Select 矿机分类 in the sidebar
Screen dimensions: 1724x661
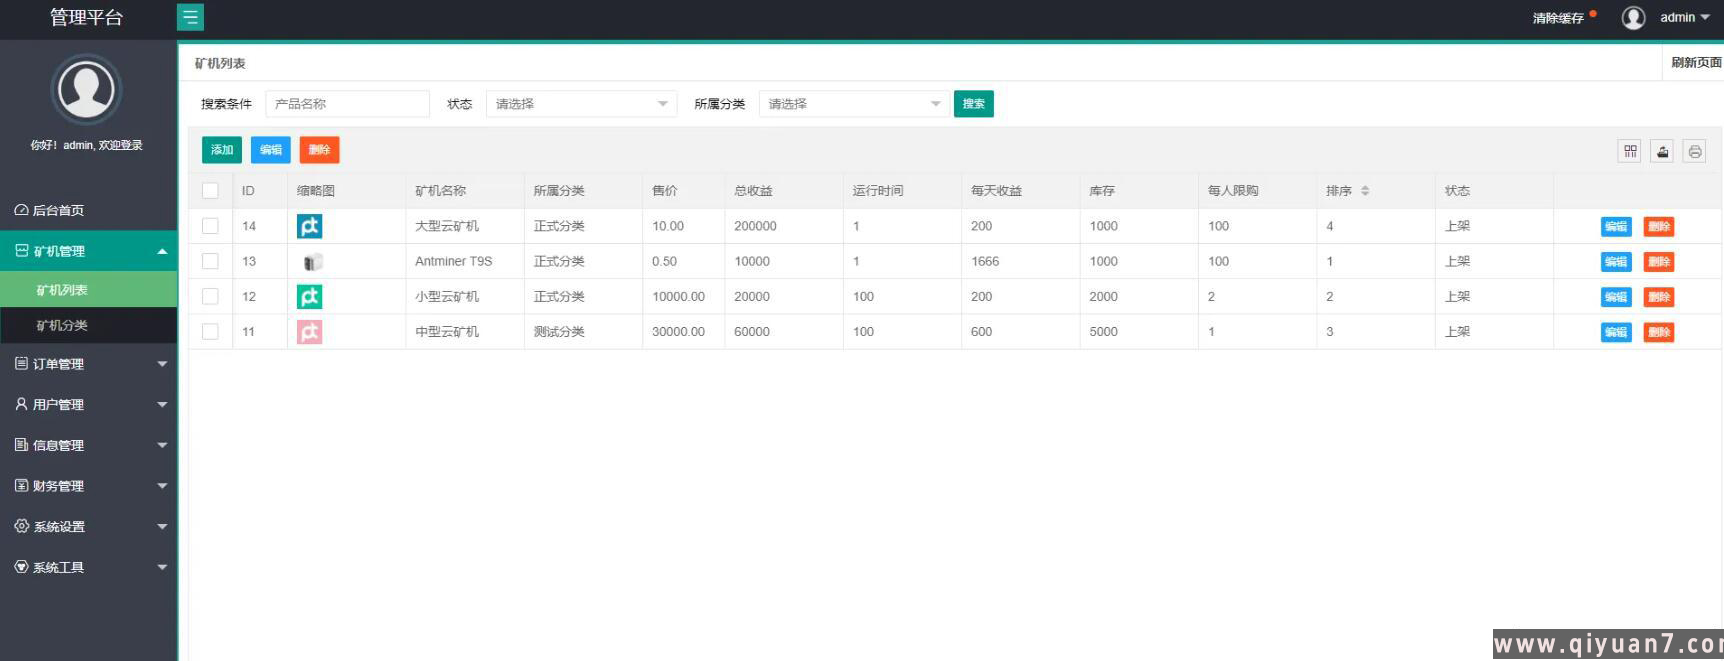click(x=62, y=325)
